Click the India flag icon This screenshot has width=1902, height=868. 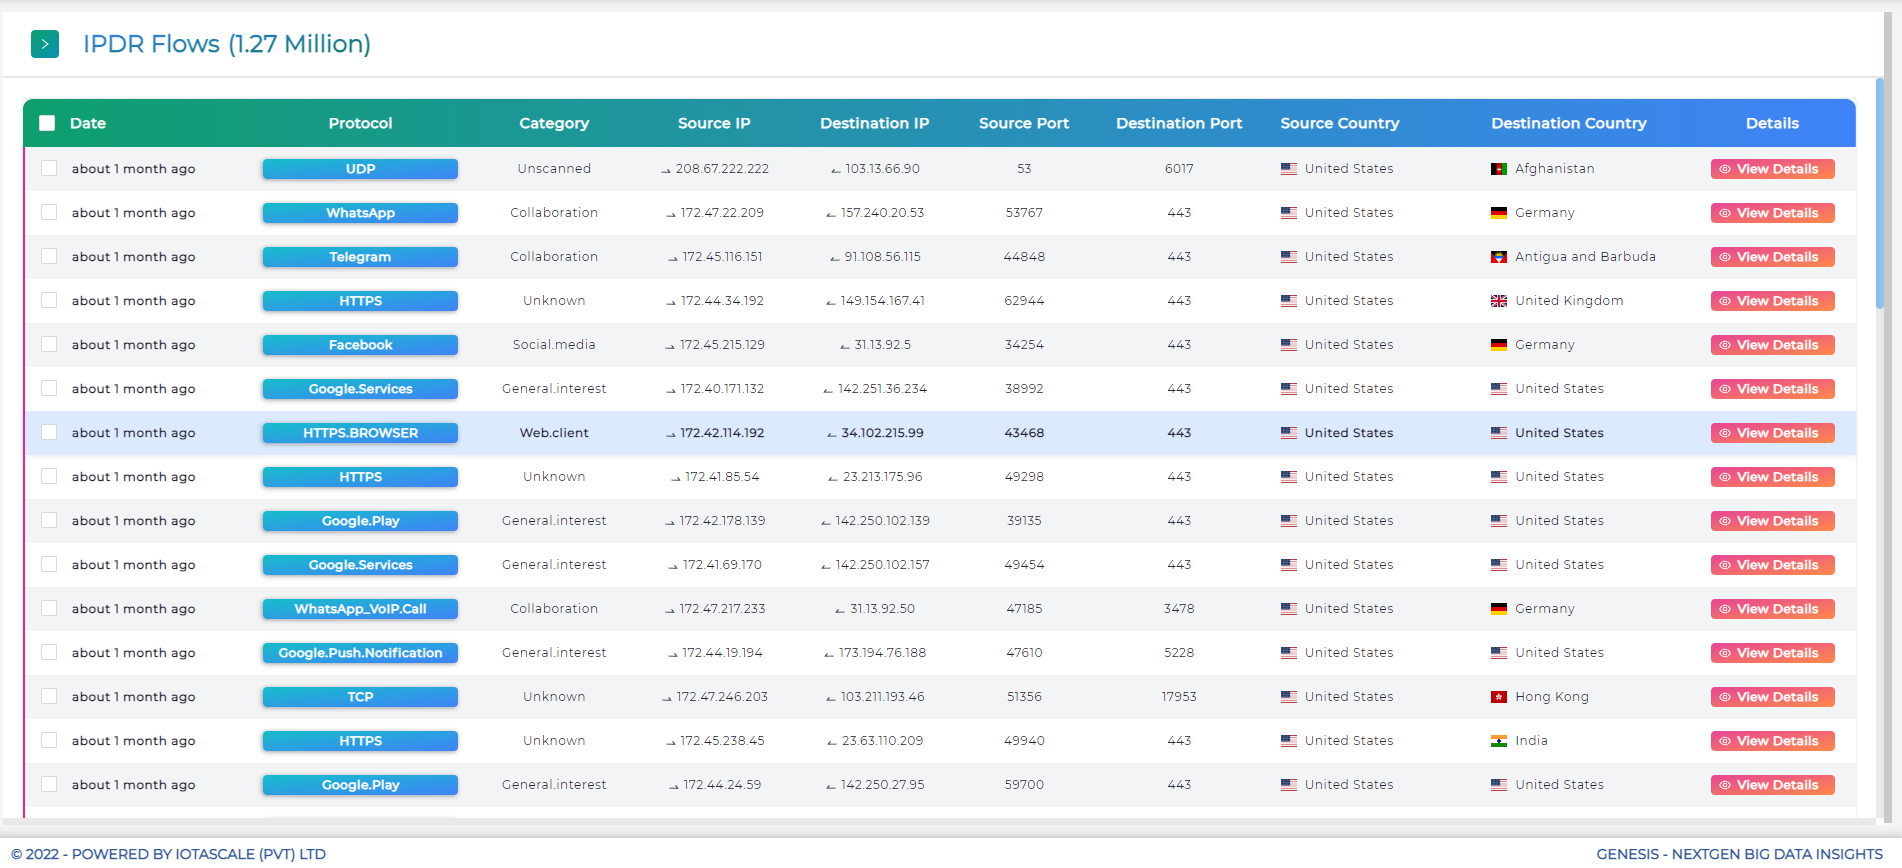coord(1498,741)
